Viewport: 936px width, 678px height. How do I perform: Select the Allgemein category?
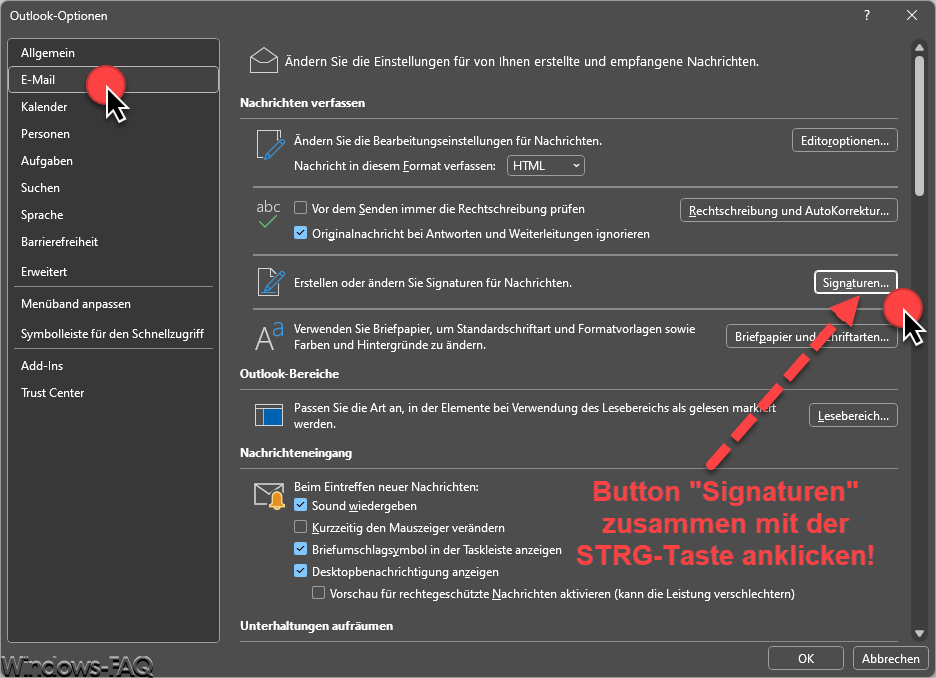[x=113, y=53]
